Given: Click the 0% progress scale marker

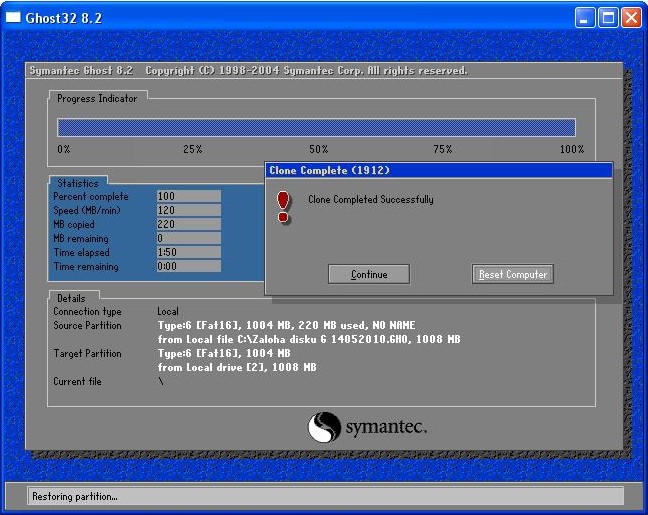Looking at the screenshot, I should (x=64, y=149).
